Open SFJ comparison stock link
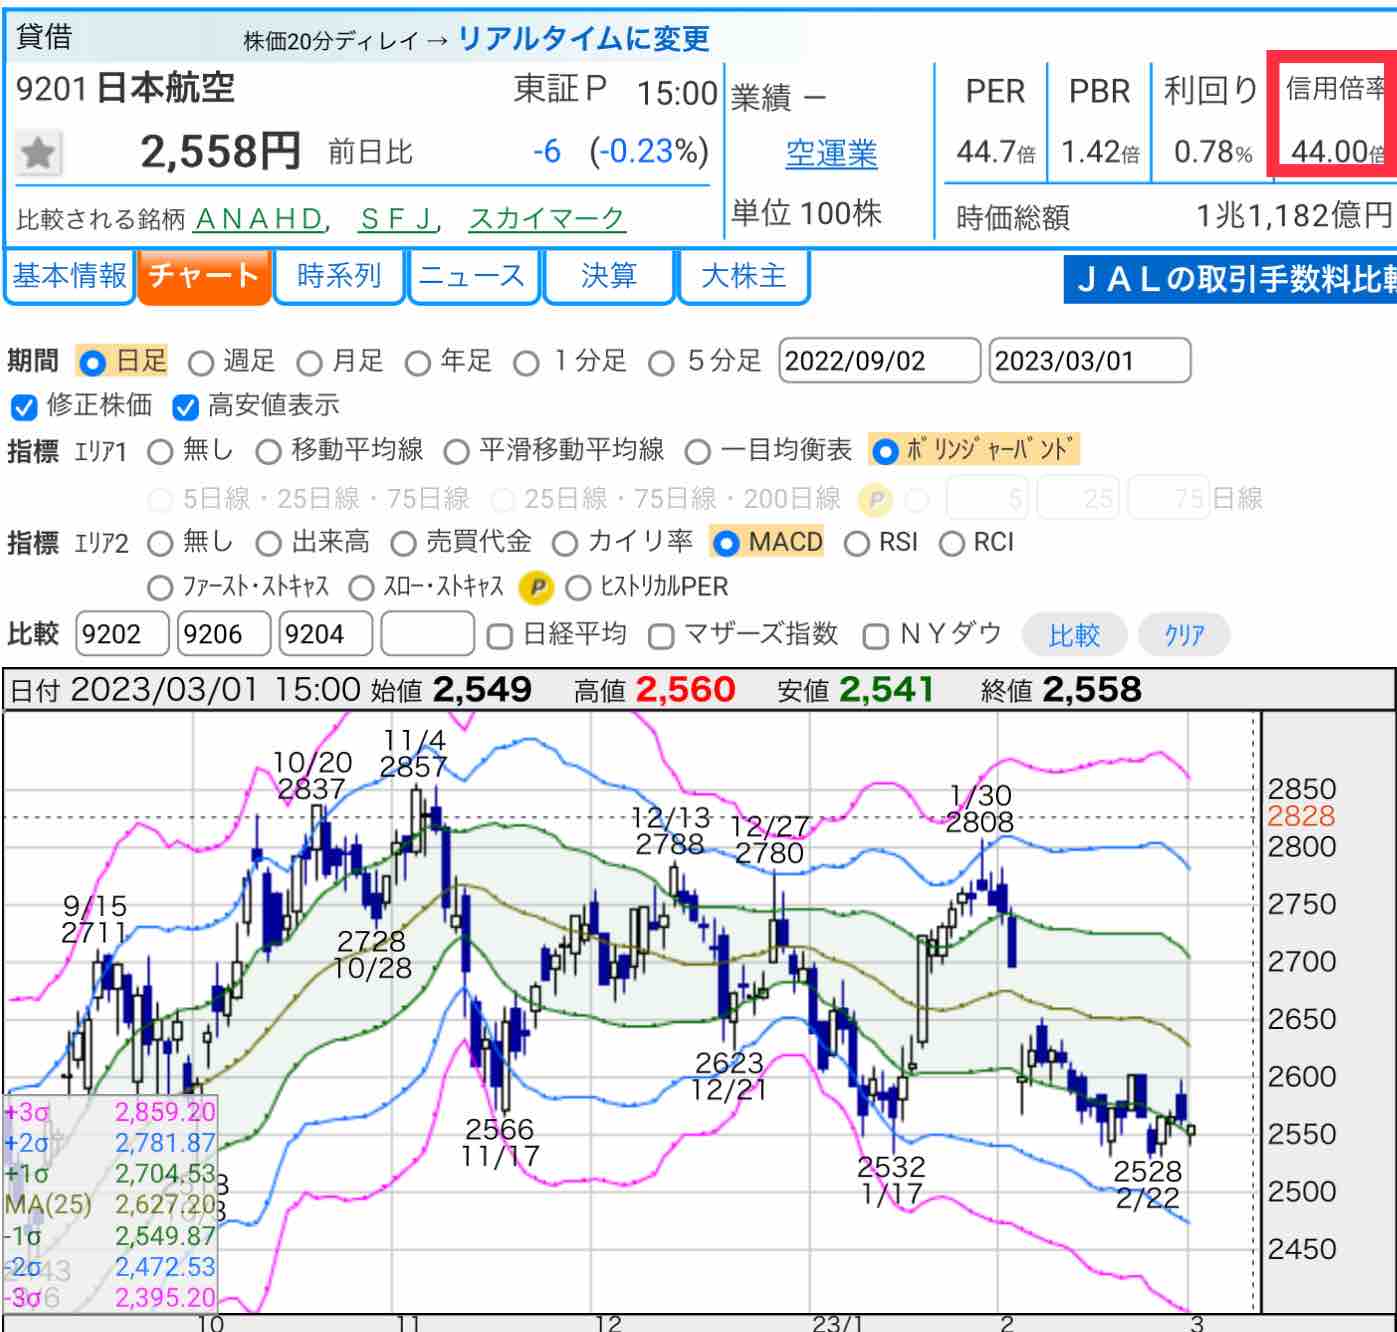 tap(397, 218)
